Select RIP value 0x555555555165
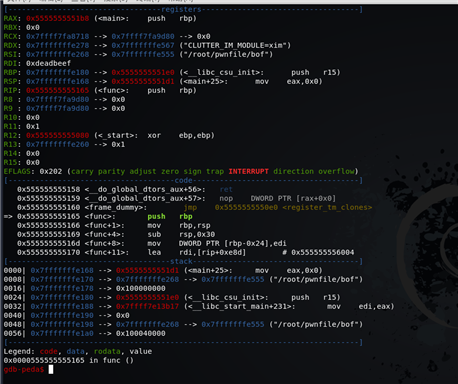 58,90
